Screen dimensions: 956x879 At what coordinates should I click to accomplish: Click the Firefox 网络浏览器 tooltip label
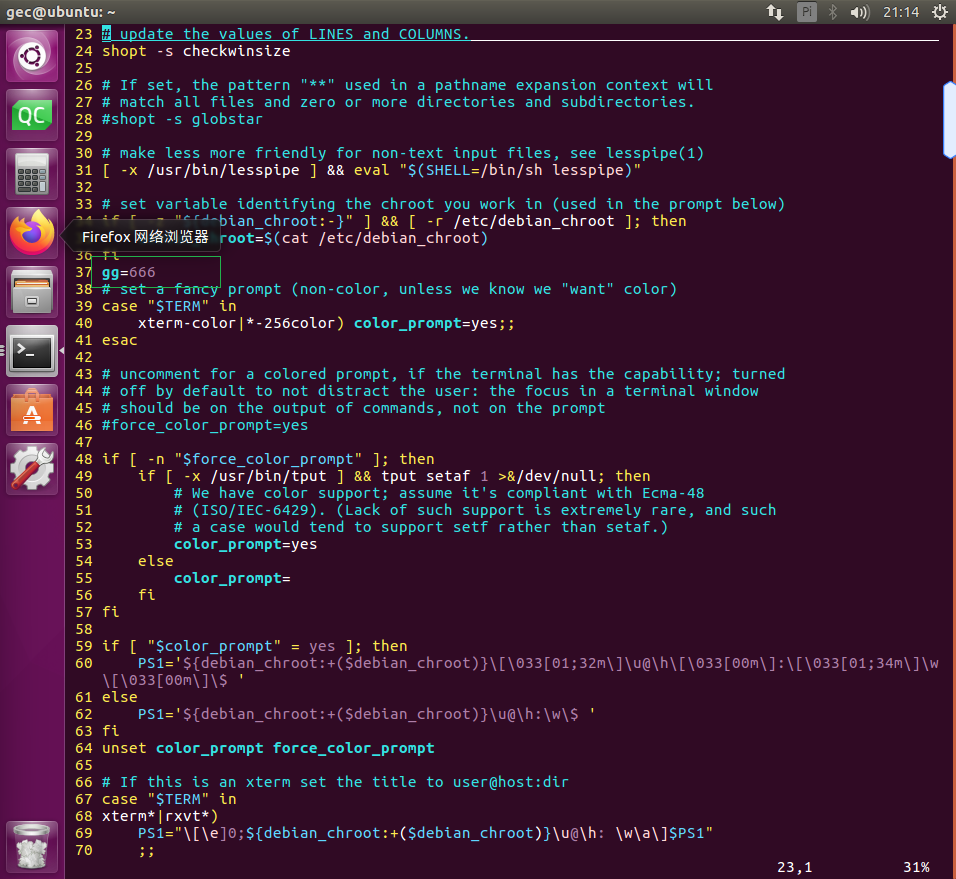pyautogui.click(x=145, y=237)
